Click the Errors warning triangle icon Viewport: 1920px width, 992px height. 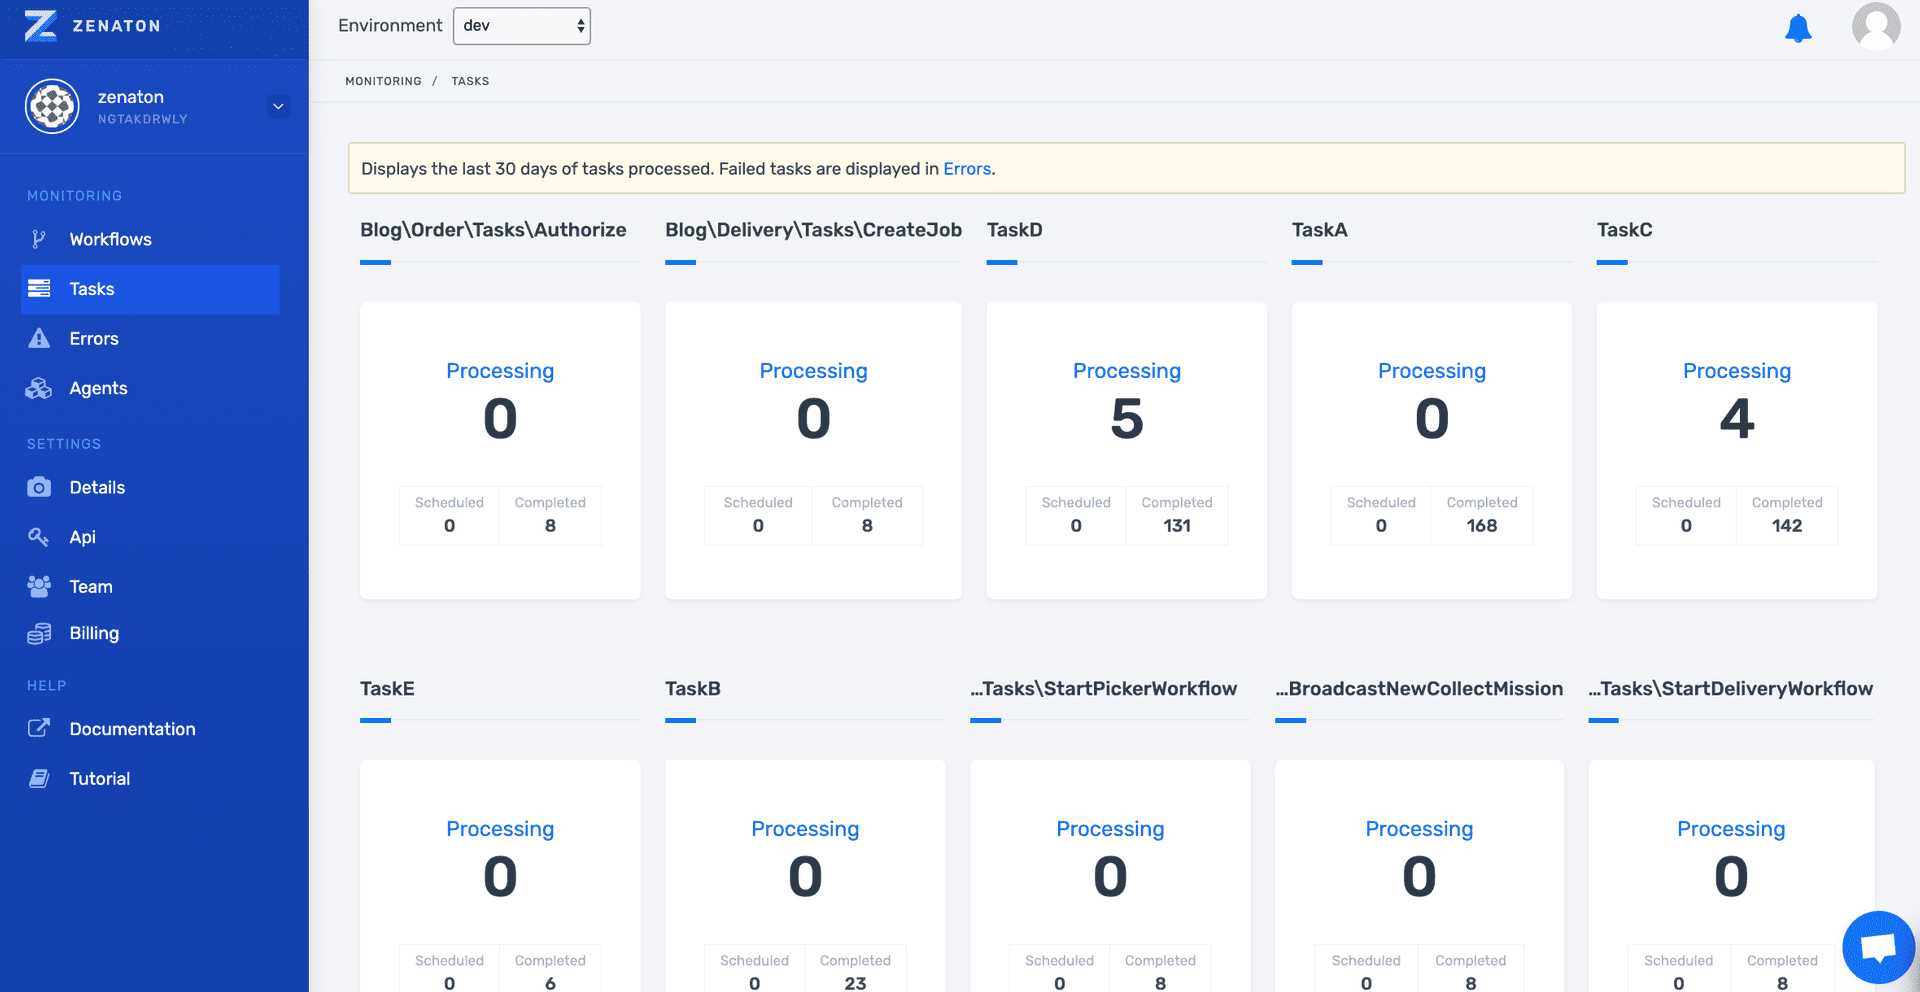pyautogui.click(x=39, y=338)
